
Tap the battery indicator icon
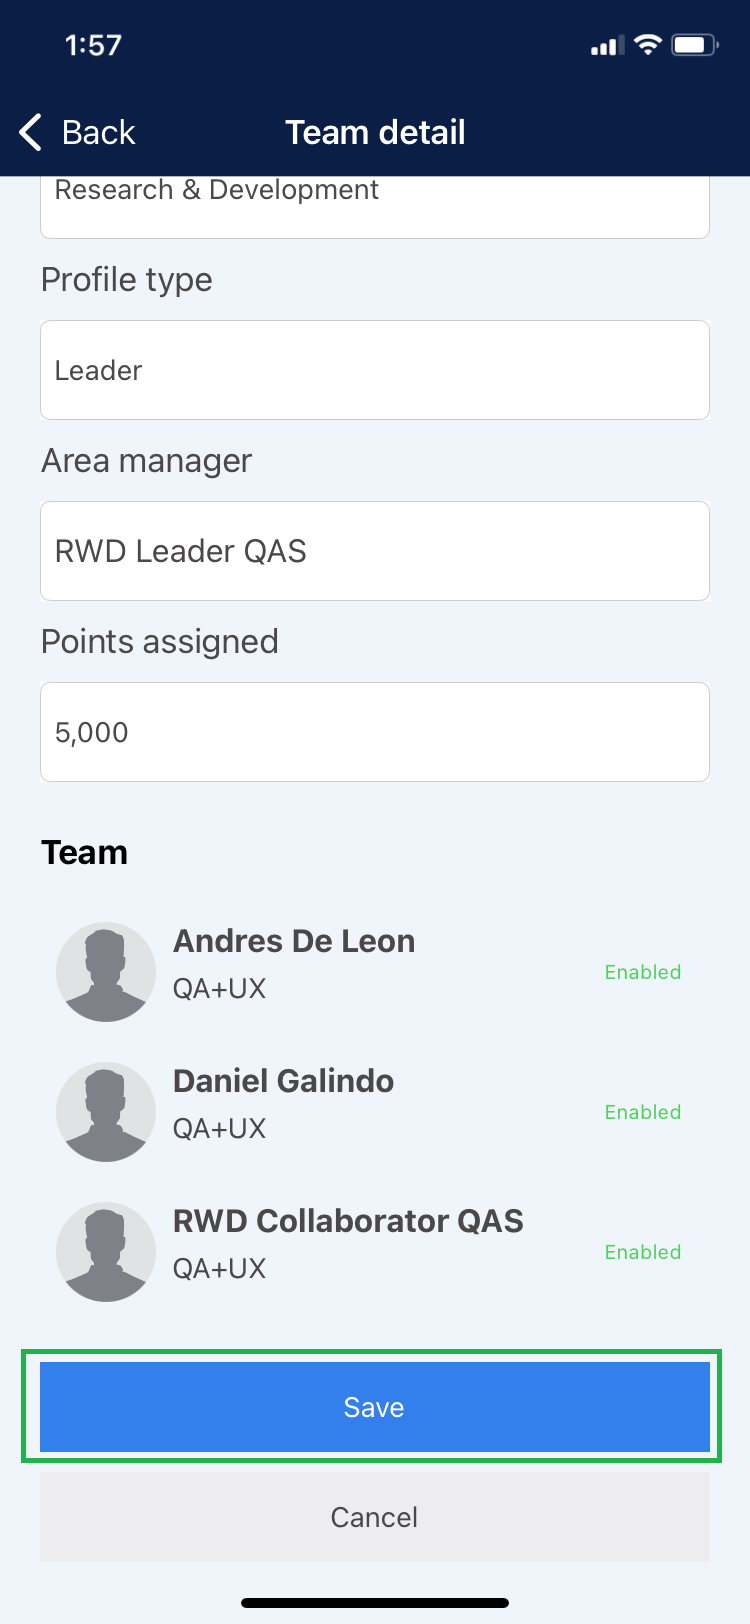pyautogui.click(x=694, y=45)
